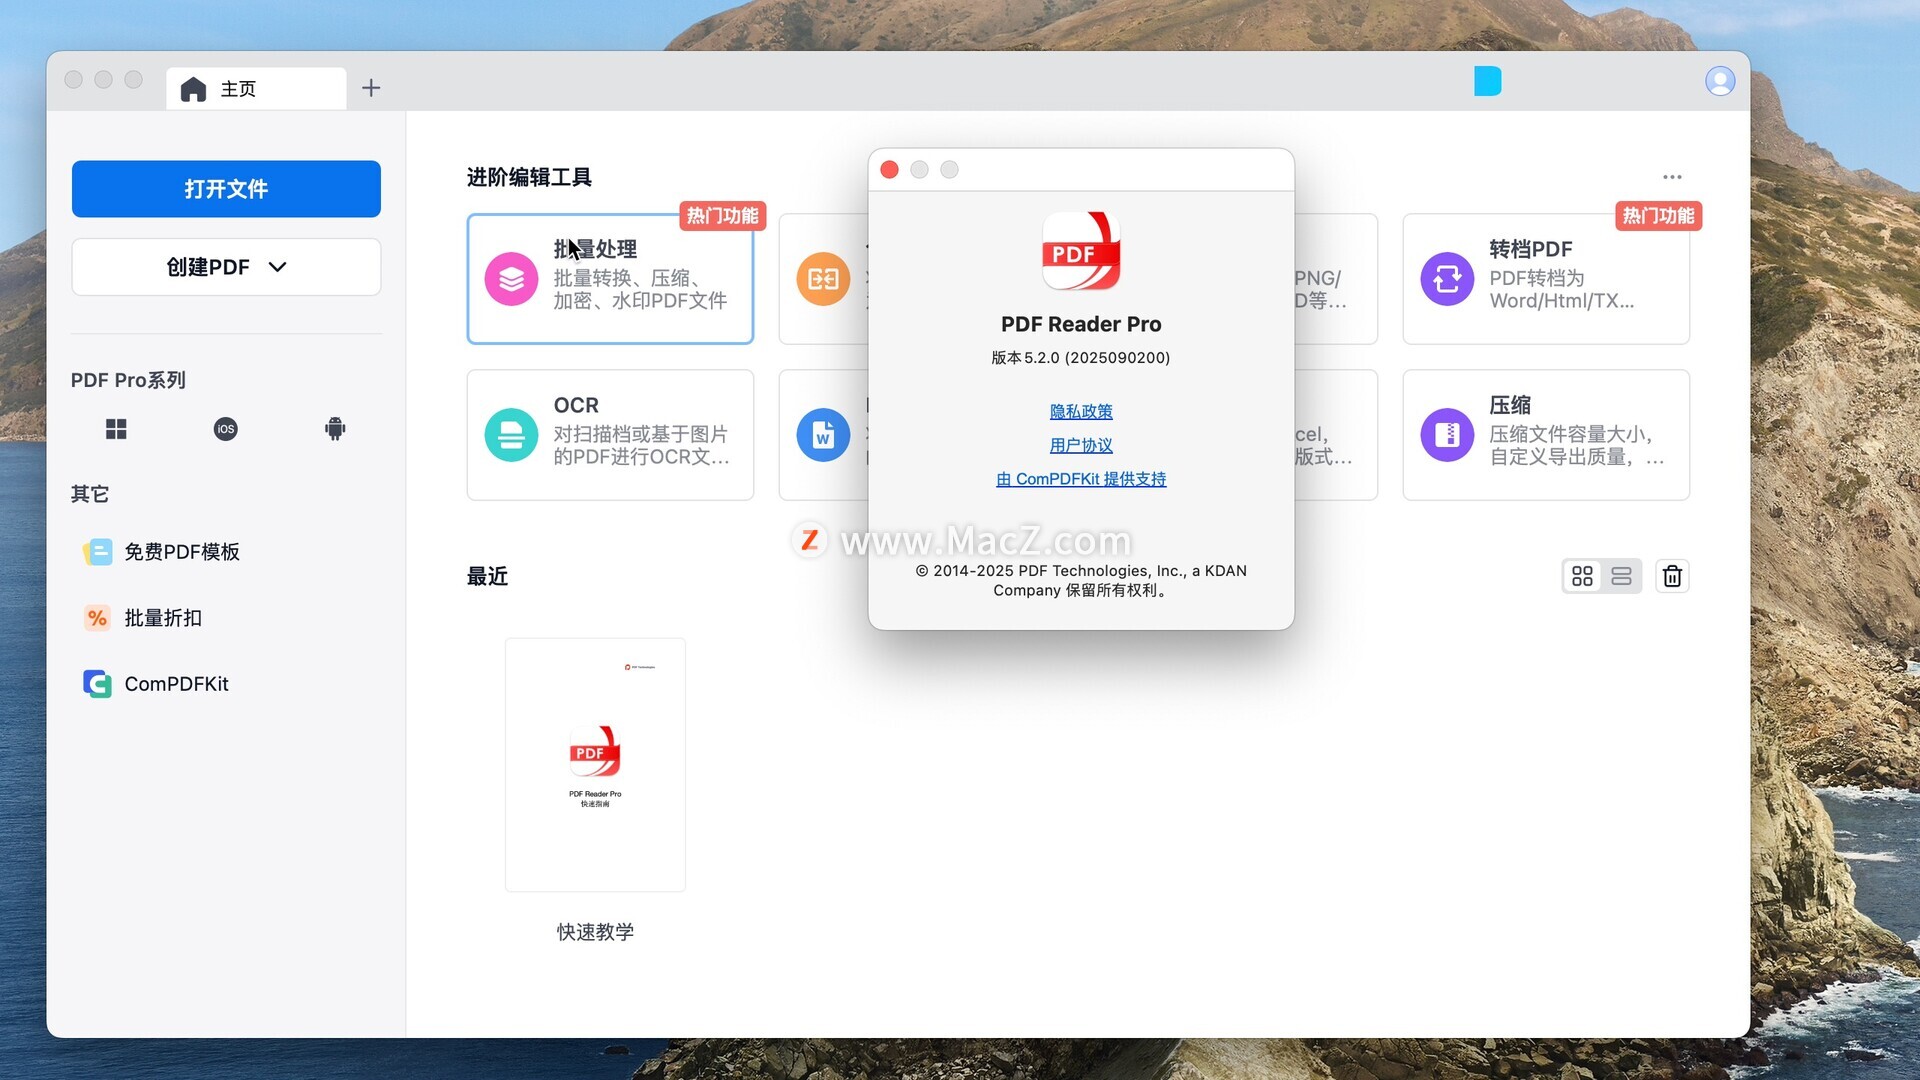1920x1080 pixels.
Task: Close the About PDF Reader Pro dialog
Action: pos(889,170)
